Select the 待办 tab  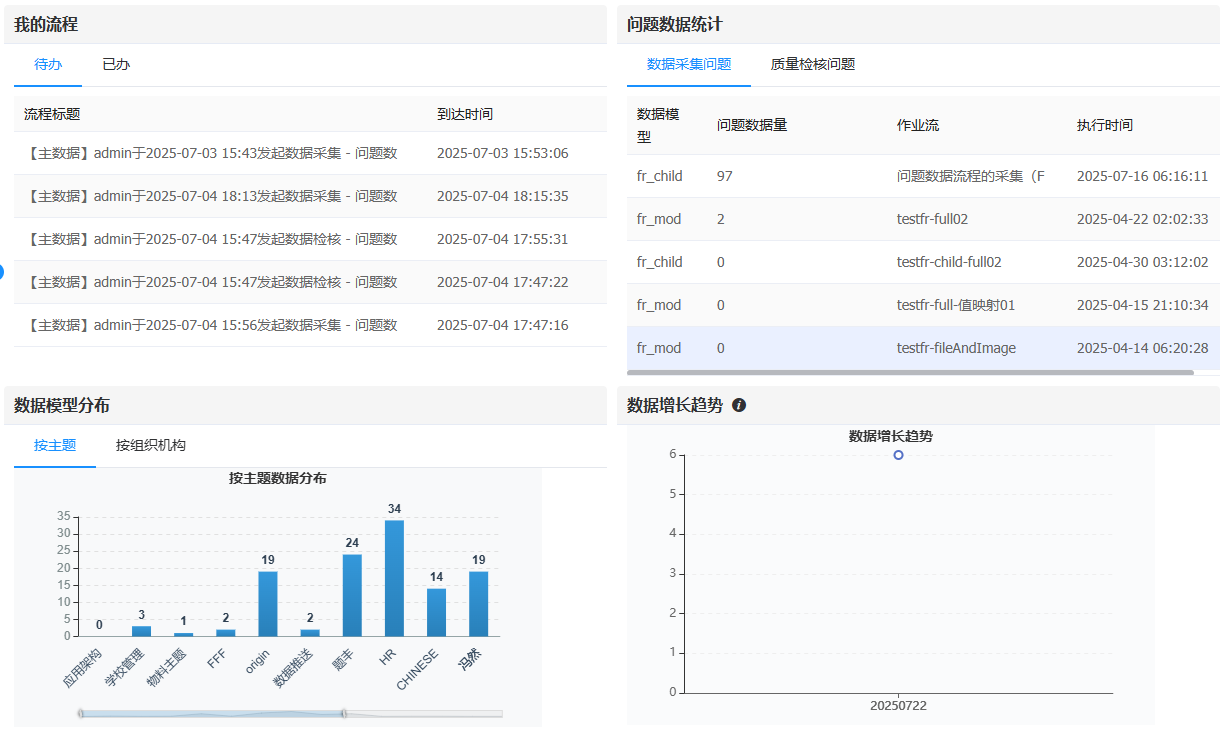pyautogui.click(x=48, y=65)
